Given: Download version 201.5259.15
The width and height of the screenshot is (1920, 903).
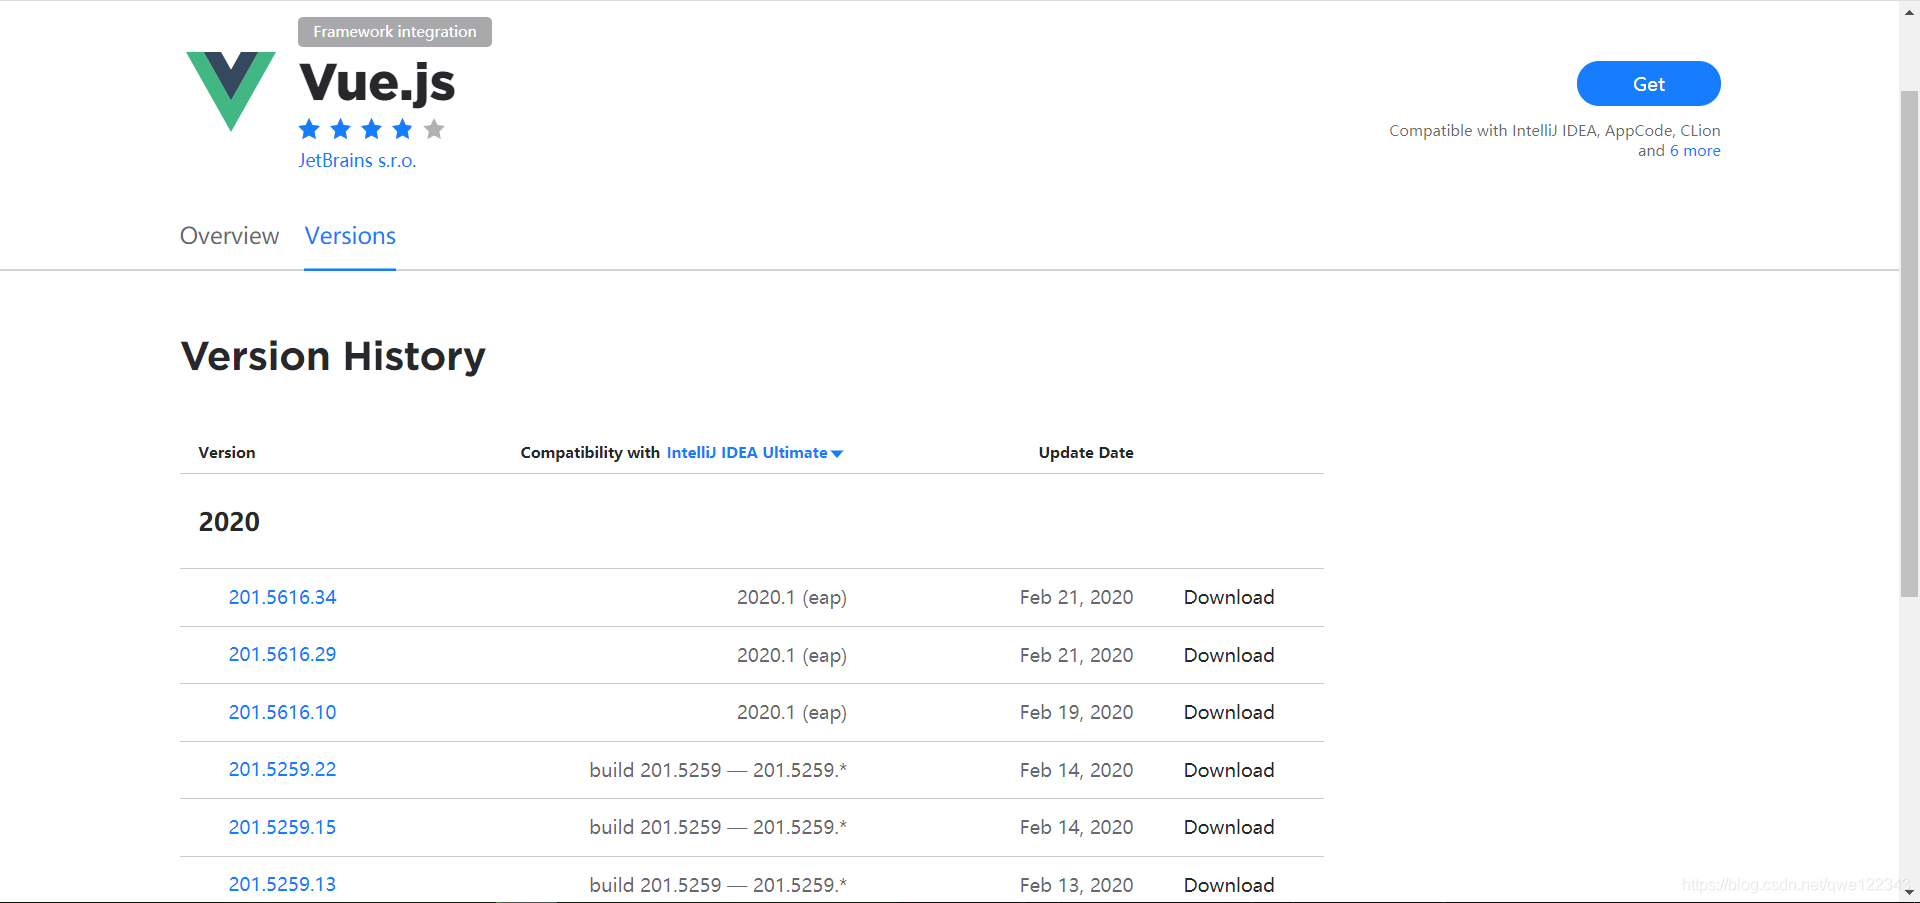Looking at the screenshot, I should tap(1229, 827).
